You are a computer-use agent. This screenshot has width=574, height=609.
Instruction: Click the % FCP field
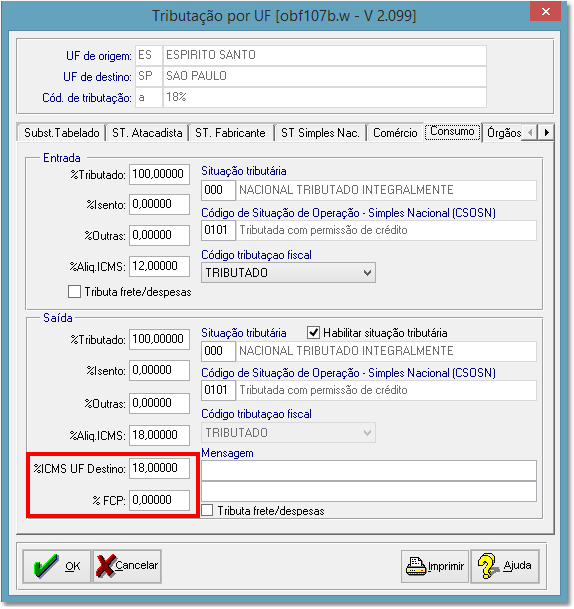[159, 500]
